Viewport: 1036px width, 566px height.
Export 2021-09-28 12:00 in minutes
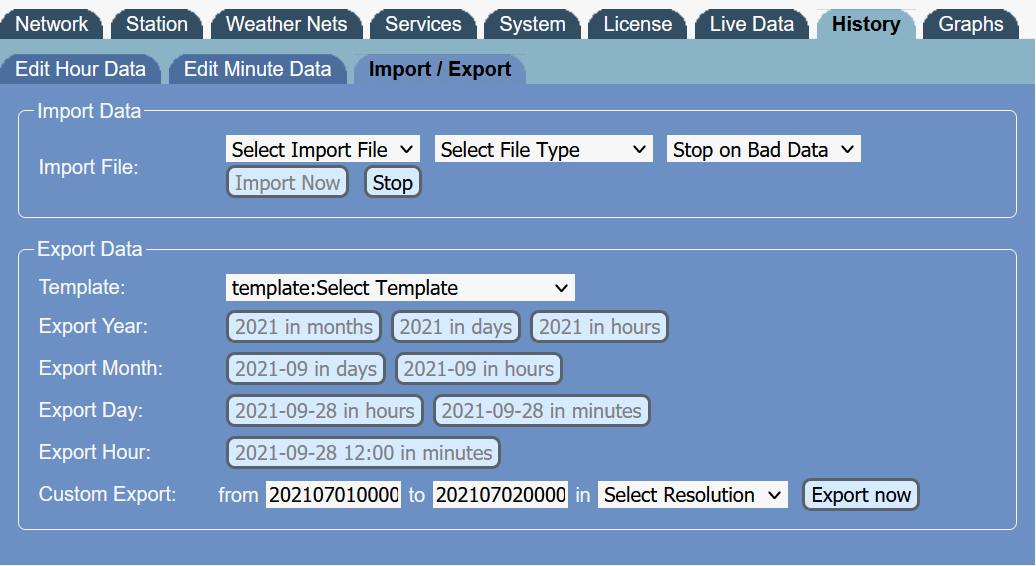[x=363, y=453]
